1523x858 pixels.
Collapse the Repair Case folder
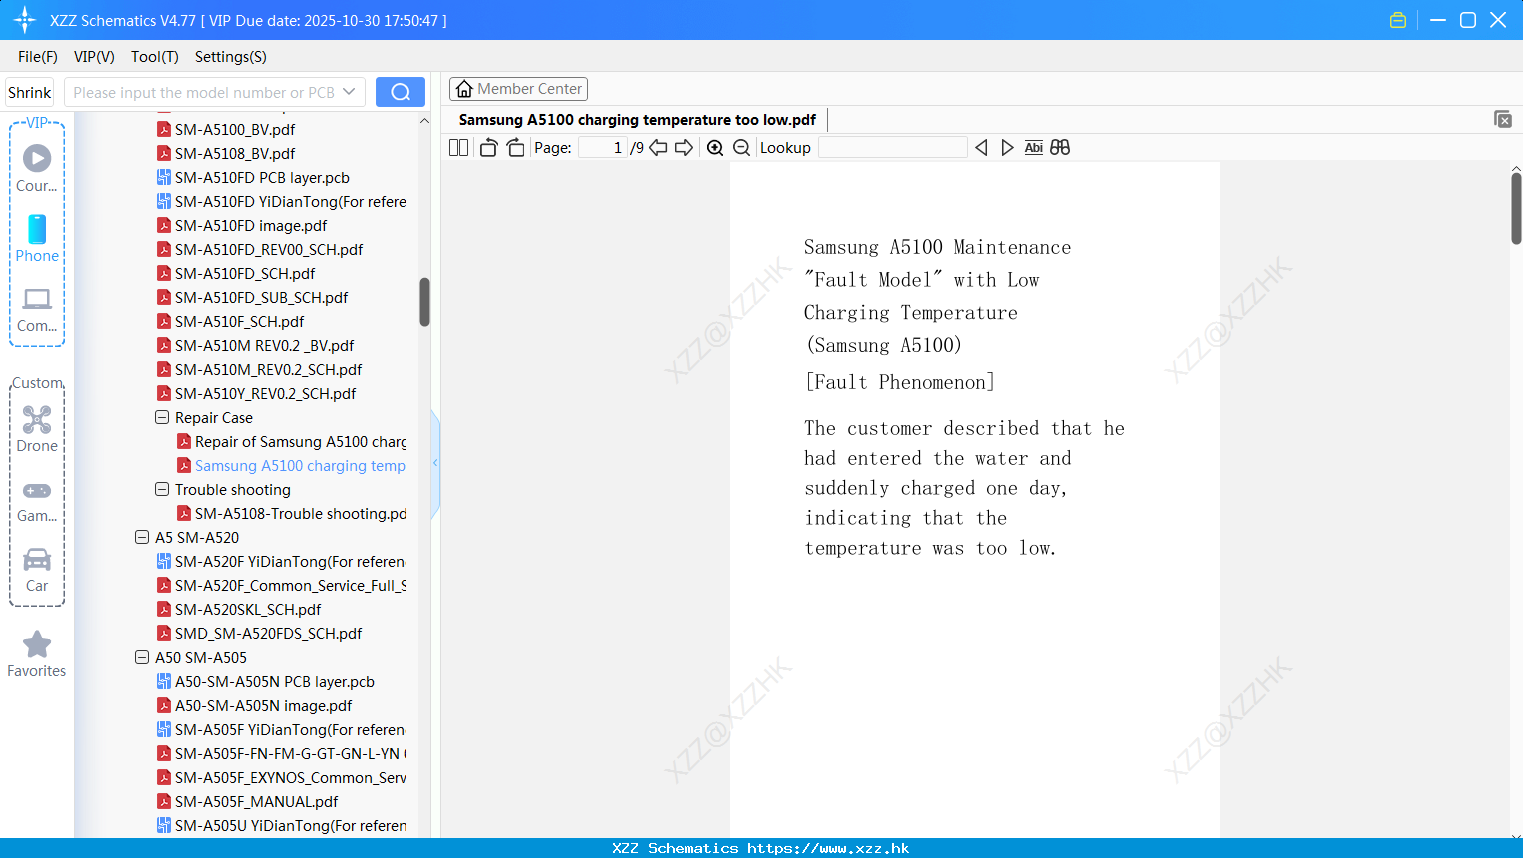[162, 417]
